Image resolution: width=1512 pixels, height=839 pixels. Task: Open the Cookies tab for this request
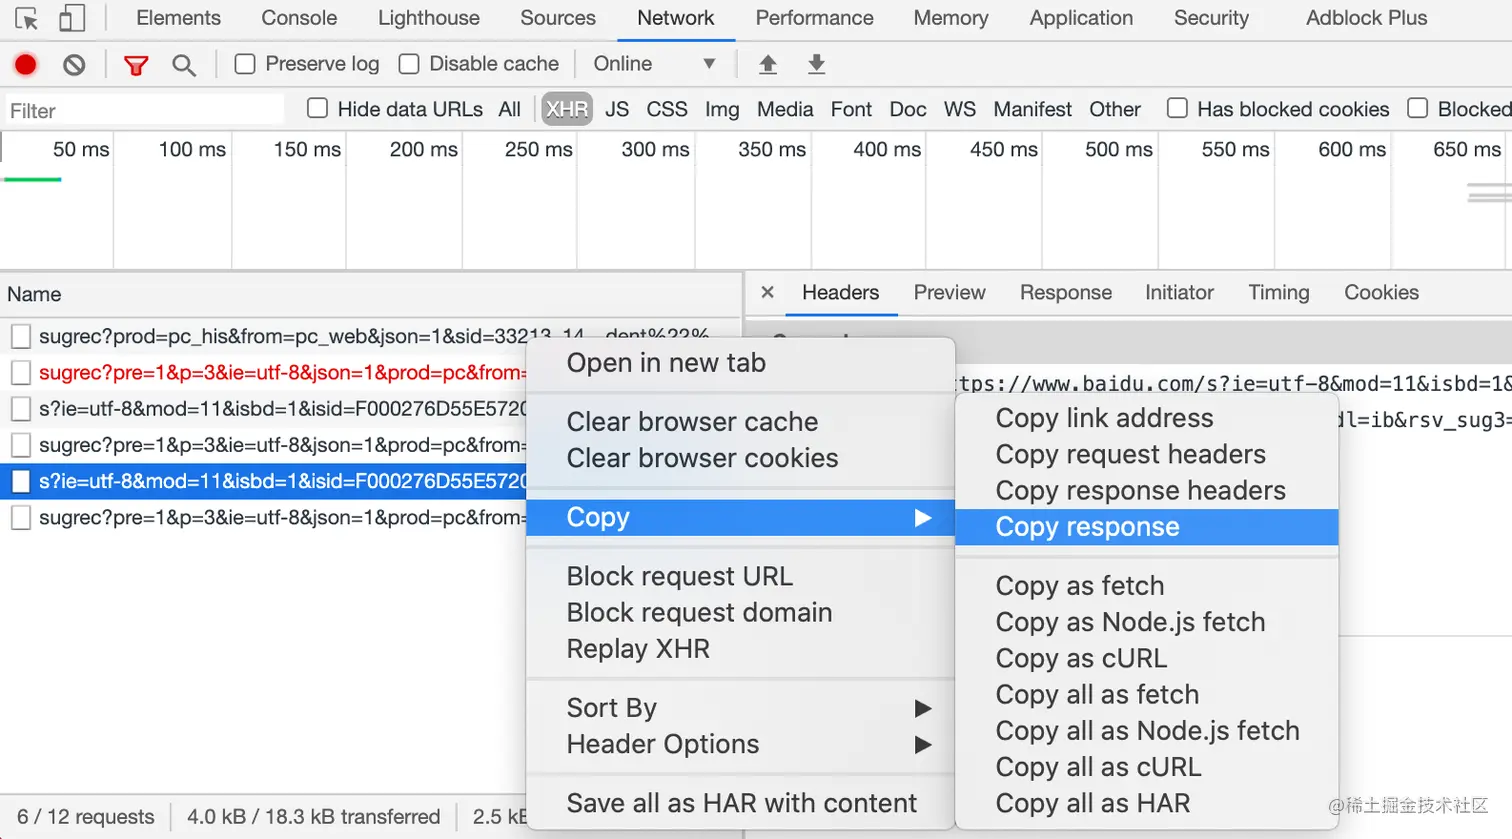pyautogui.click(x=1381, y=292)
